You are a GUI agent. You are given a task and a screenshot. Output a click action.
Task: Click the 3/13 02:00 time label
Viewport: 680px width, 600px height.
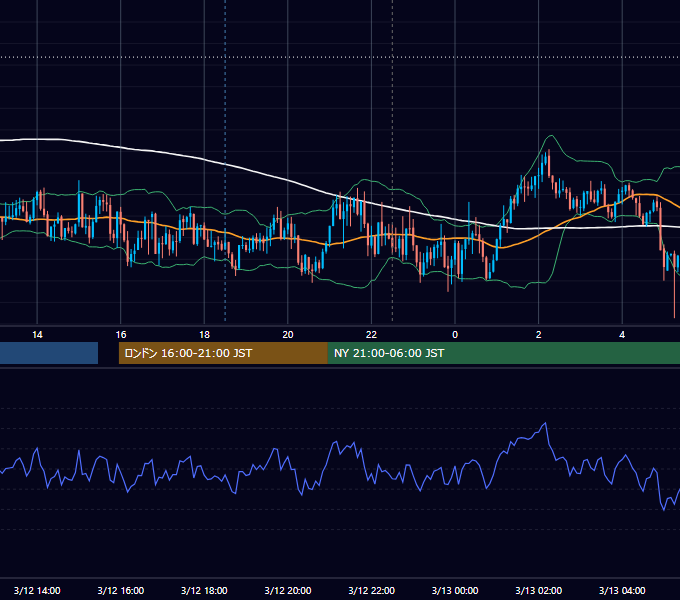(x=539, y=590)
